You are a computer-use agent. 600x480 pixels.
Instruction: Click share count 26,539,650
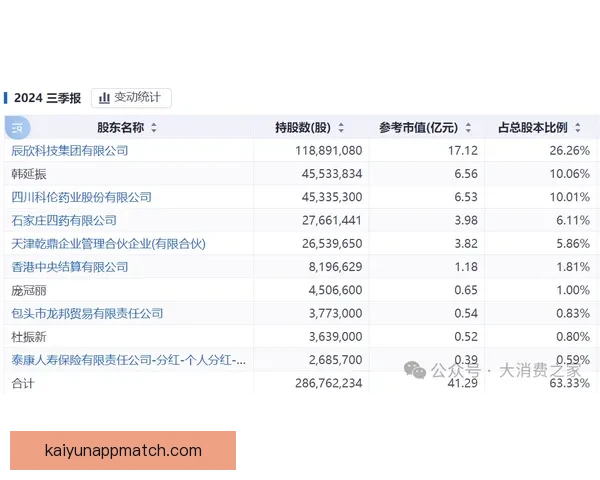point(332,244)
